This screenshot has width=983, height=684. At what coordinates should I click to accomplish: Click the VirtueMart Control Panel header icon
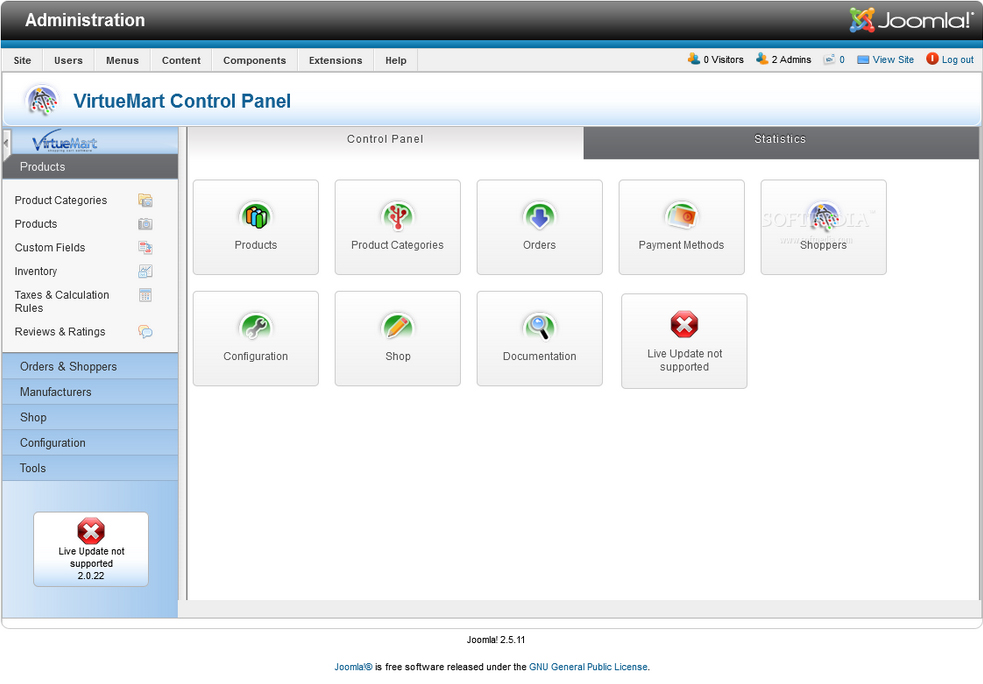click(43, 100)
